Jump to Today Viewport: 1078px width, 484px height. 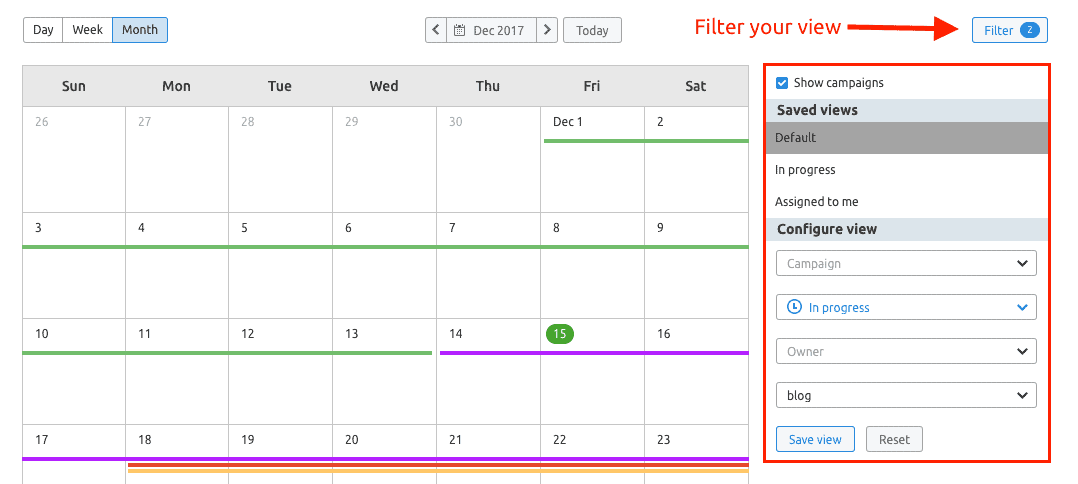pos(592,30)
